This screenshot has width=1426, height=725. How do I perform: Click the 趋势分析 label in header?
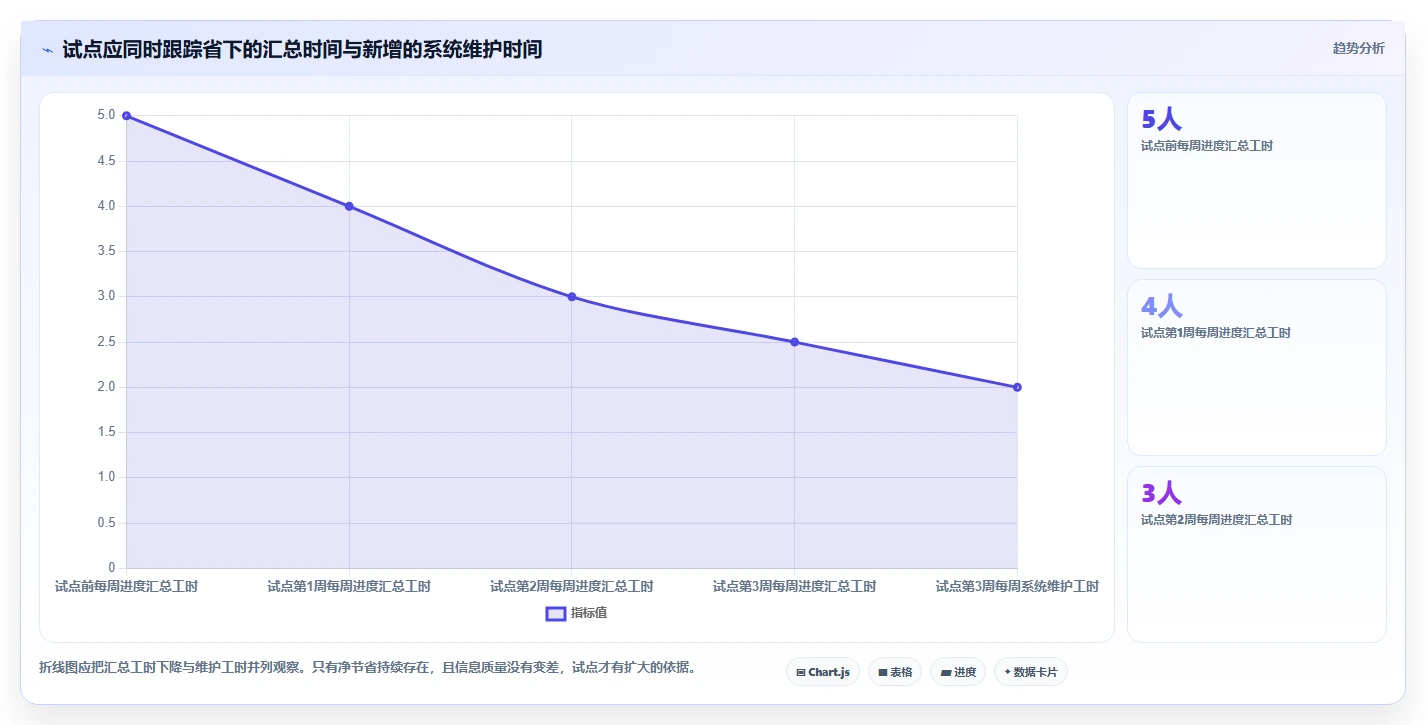1358,48
